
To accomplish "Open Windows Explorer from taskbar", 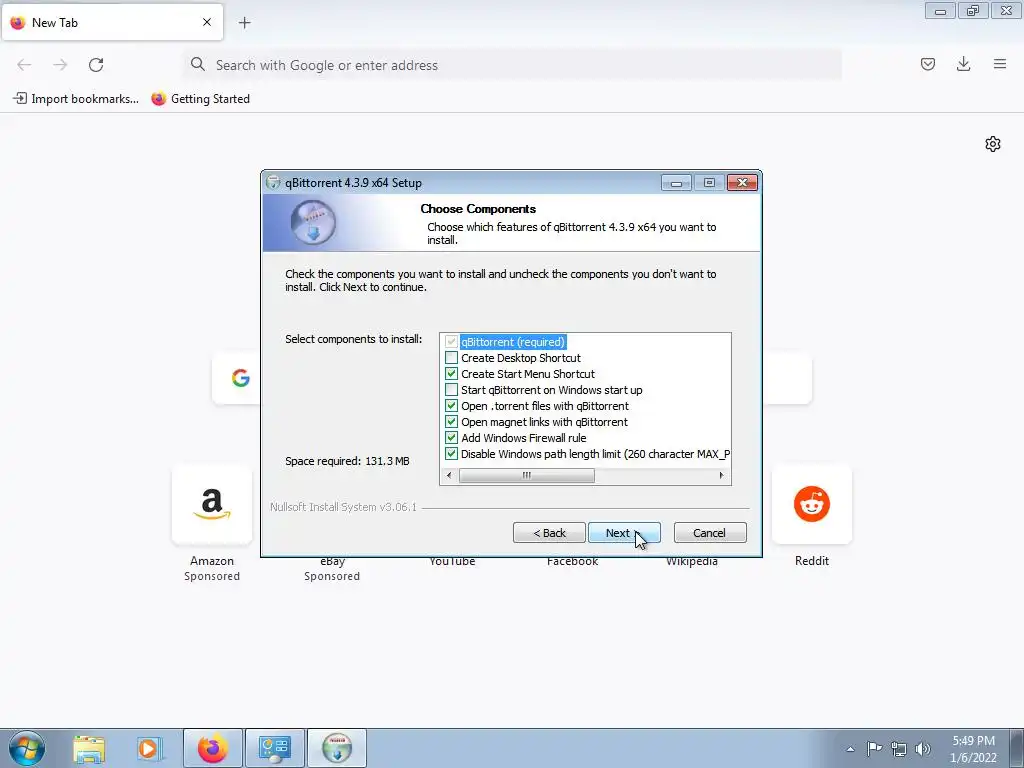I will click(89, 748).
